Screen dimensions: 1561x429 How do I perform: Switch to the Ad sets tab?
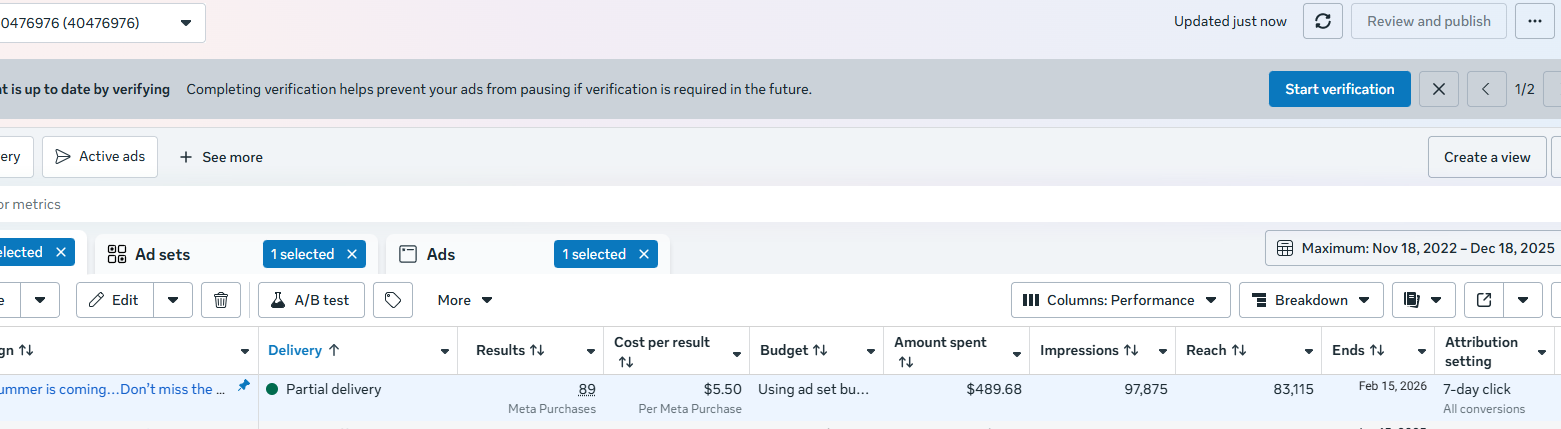pos(162,254)
